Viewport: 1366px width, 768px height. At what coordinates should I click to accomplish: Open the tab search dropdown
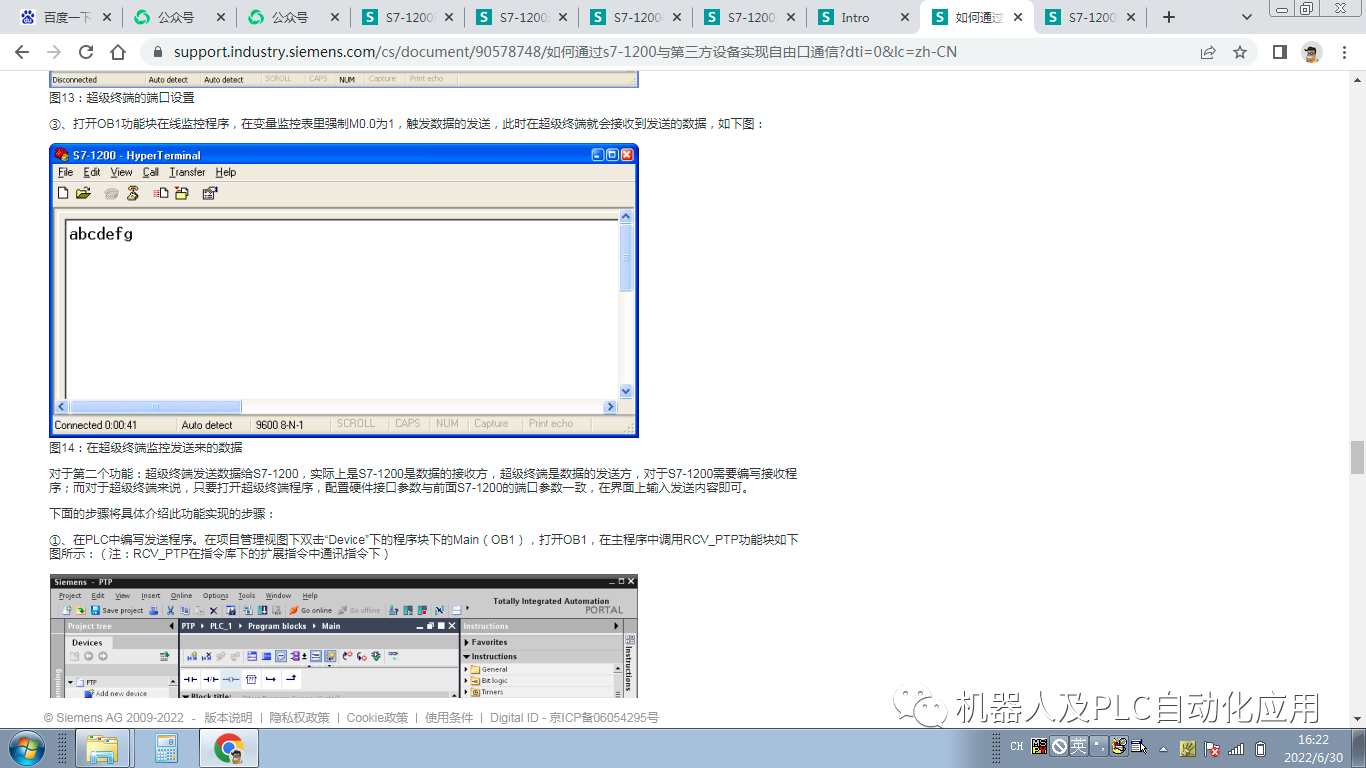(x=1247, y=17)
